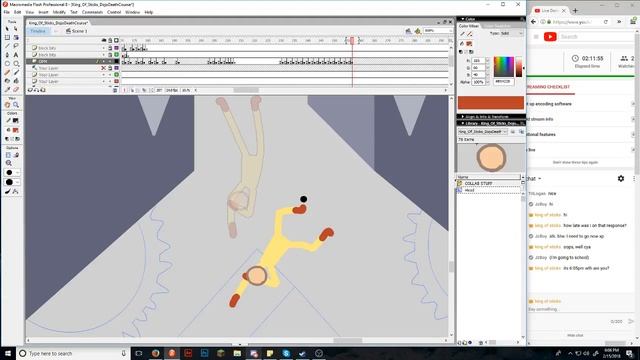The image size is (640, 360).
Task: Open the Alpha value slider arrow
Action: (488, 82)
